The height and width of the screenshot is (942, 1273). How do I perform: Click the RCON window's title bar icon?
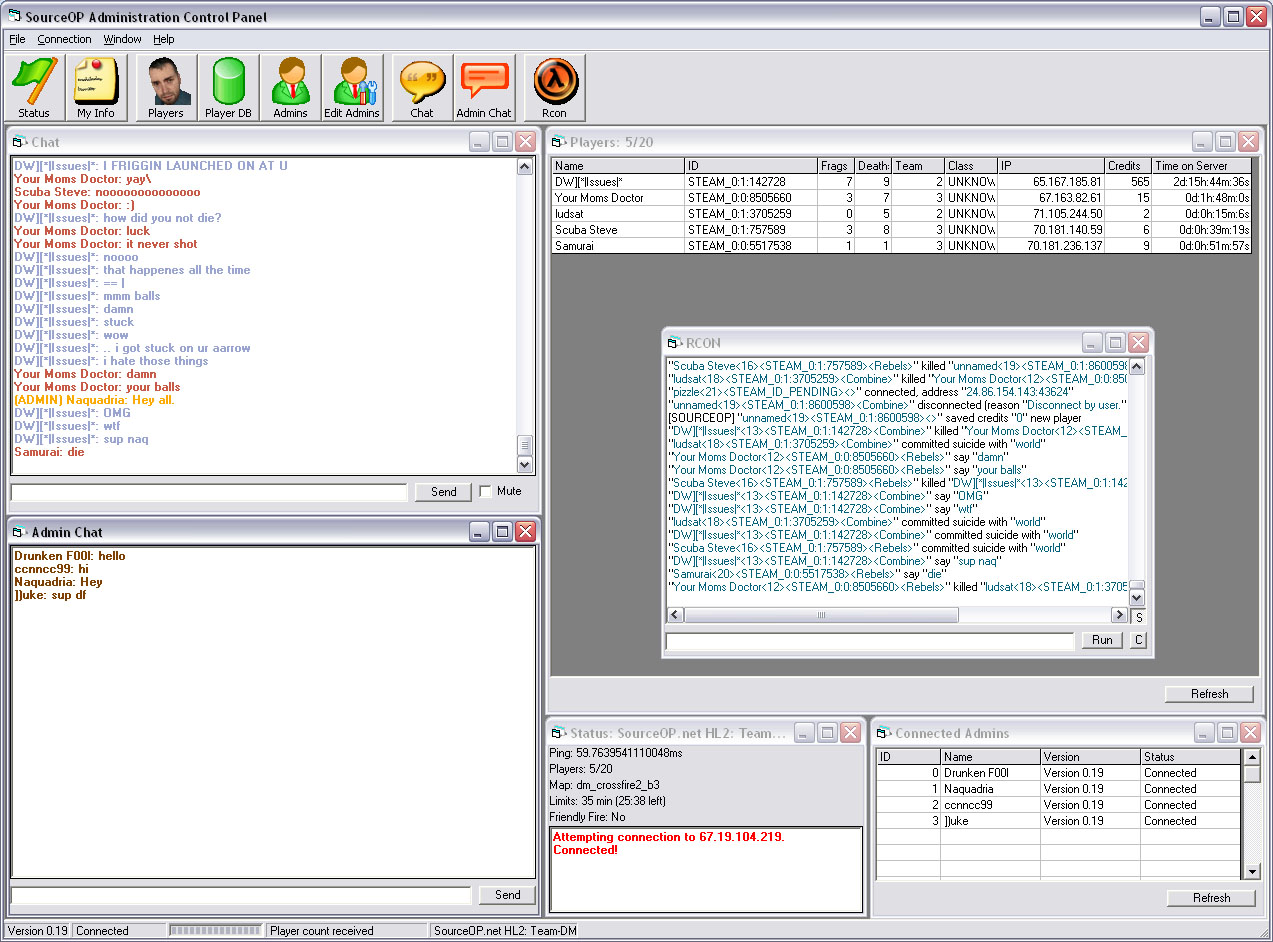pos(675,343)
